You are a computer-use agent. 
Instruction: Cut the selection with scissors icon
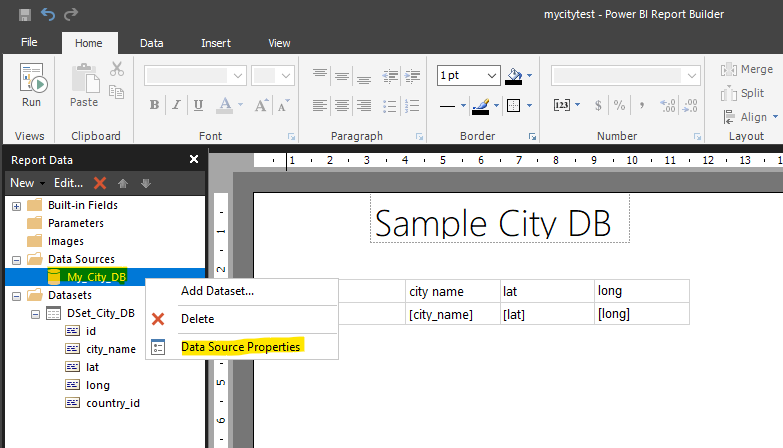pyautogui.click(x=117, y=69)
